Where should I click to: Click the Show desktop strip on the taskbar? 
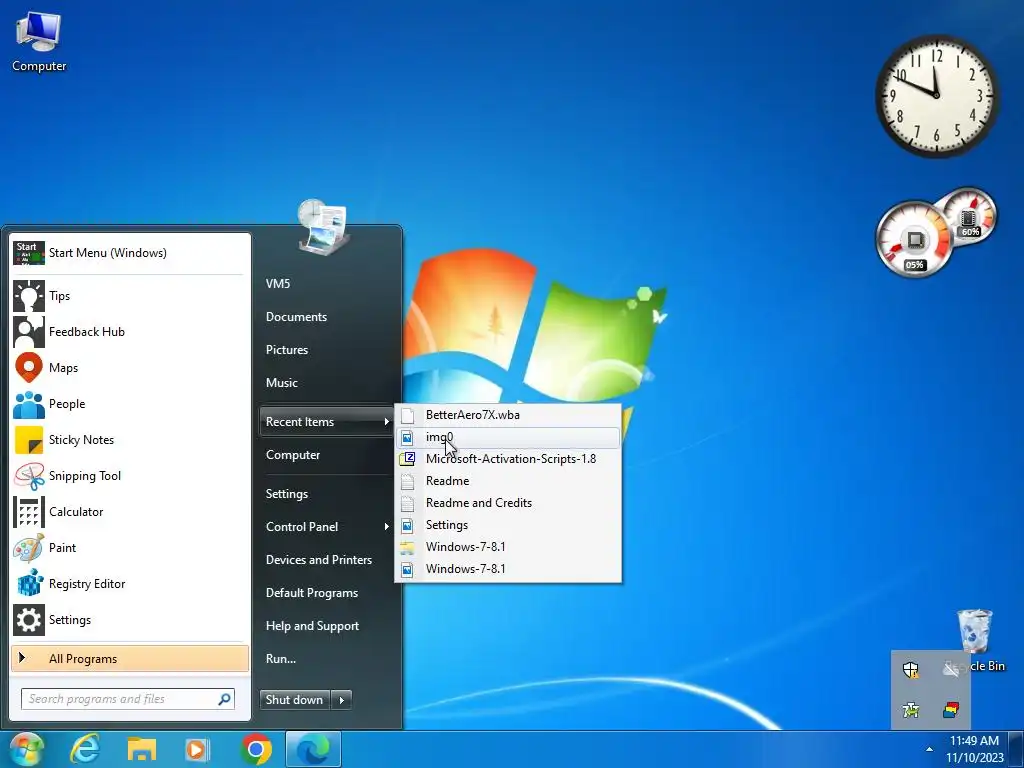tap(1017, 749)
